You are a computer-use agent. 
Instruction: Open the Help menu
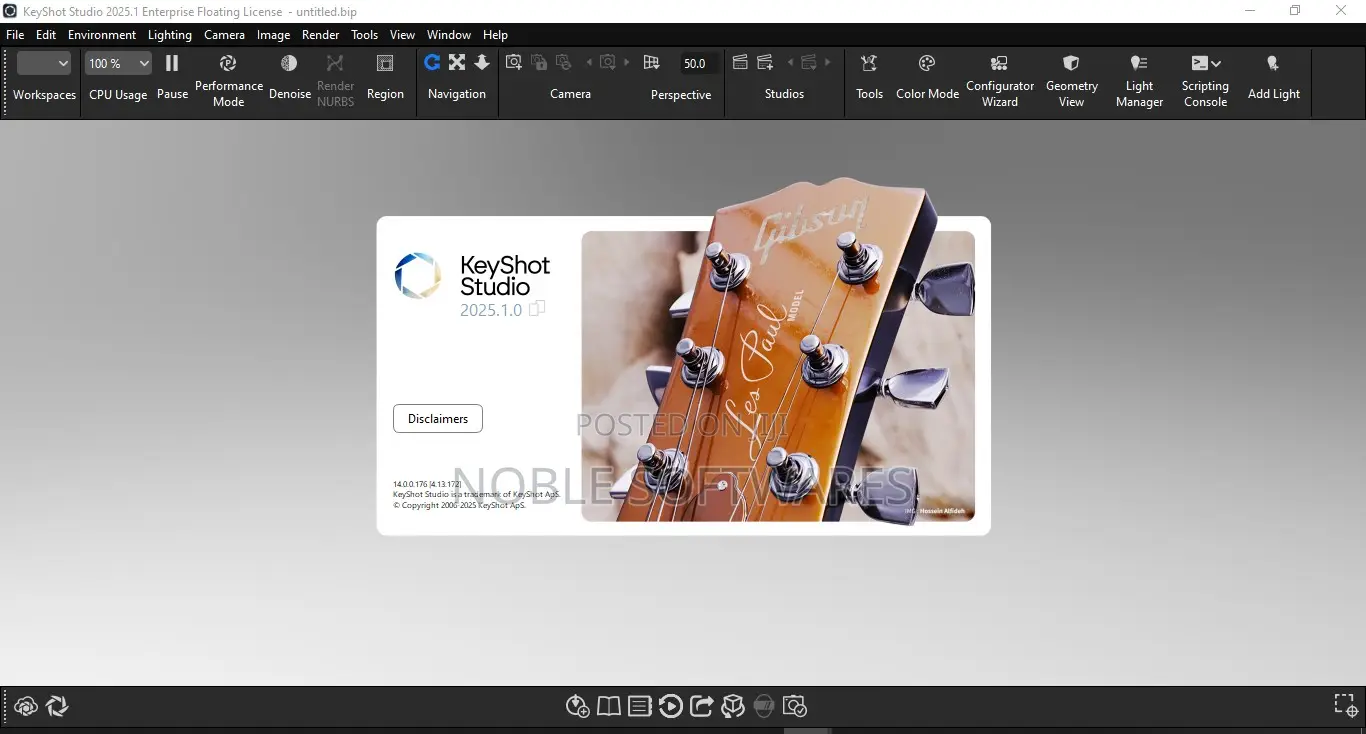tap(495, 34)
